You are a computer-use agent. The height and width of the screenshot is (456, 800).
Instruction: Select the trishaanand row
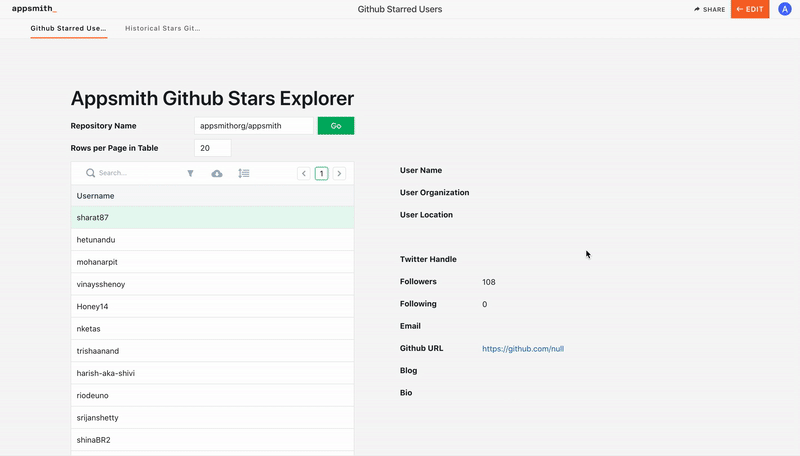212,351
